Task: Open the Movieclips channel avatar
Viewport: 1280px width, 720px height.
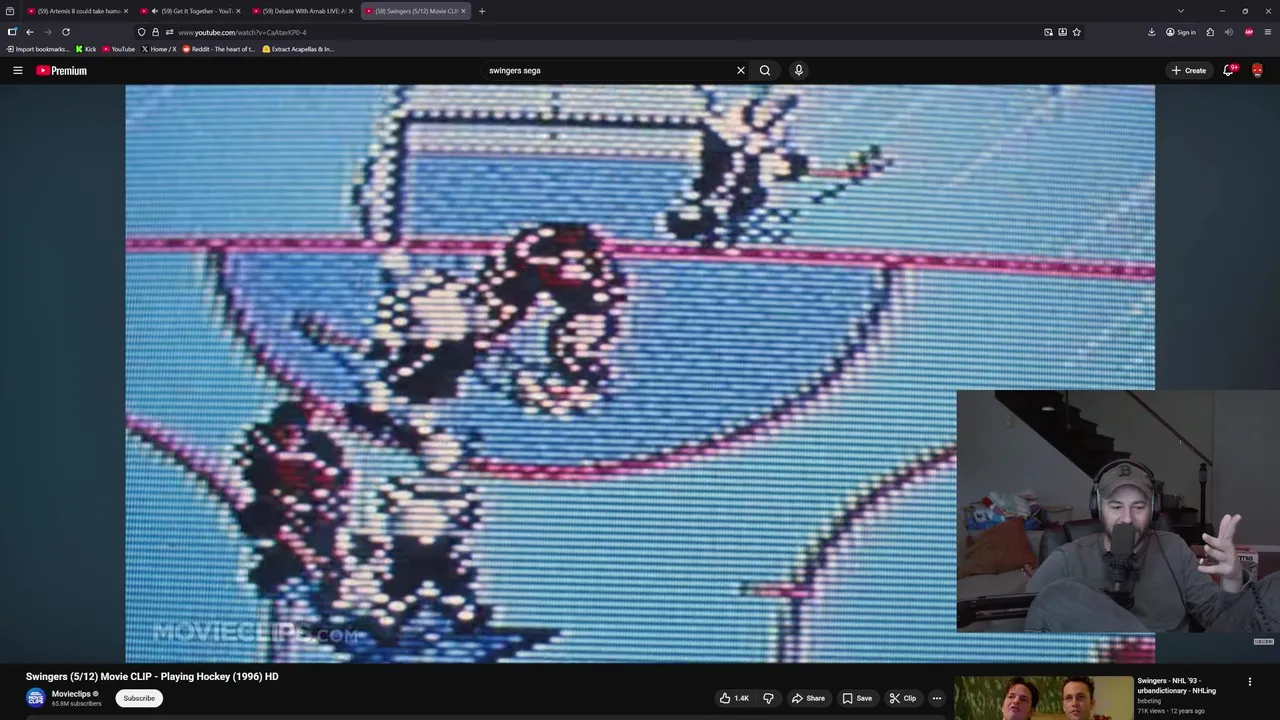Action: point(36,698)
